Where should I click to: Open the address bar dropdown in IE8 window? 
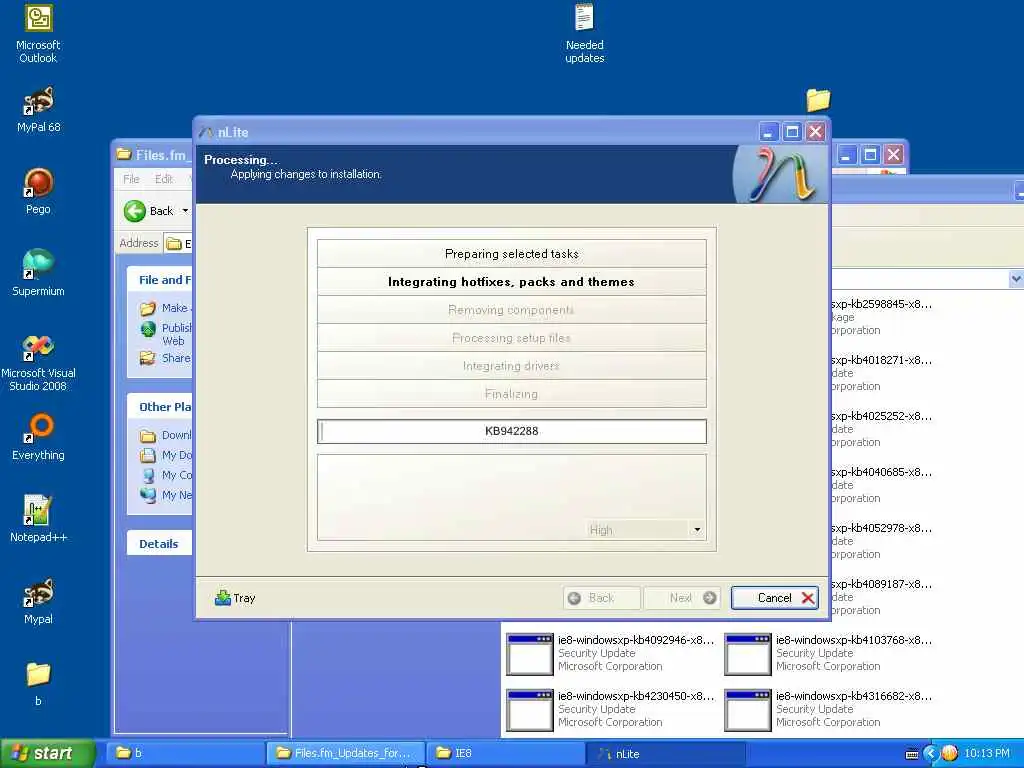[x=1016, y=280]
